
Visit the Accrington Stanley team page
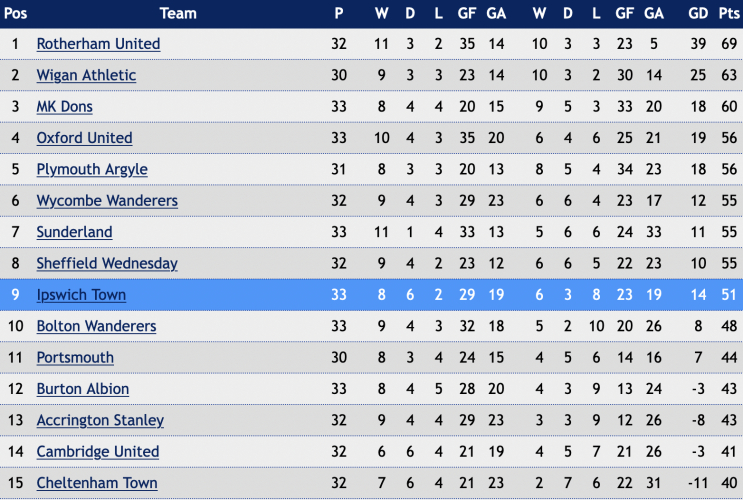(x=100, y=420)
